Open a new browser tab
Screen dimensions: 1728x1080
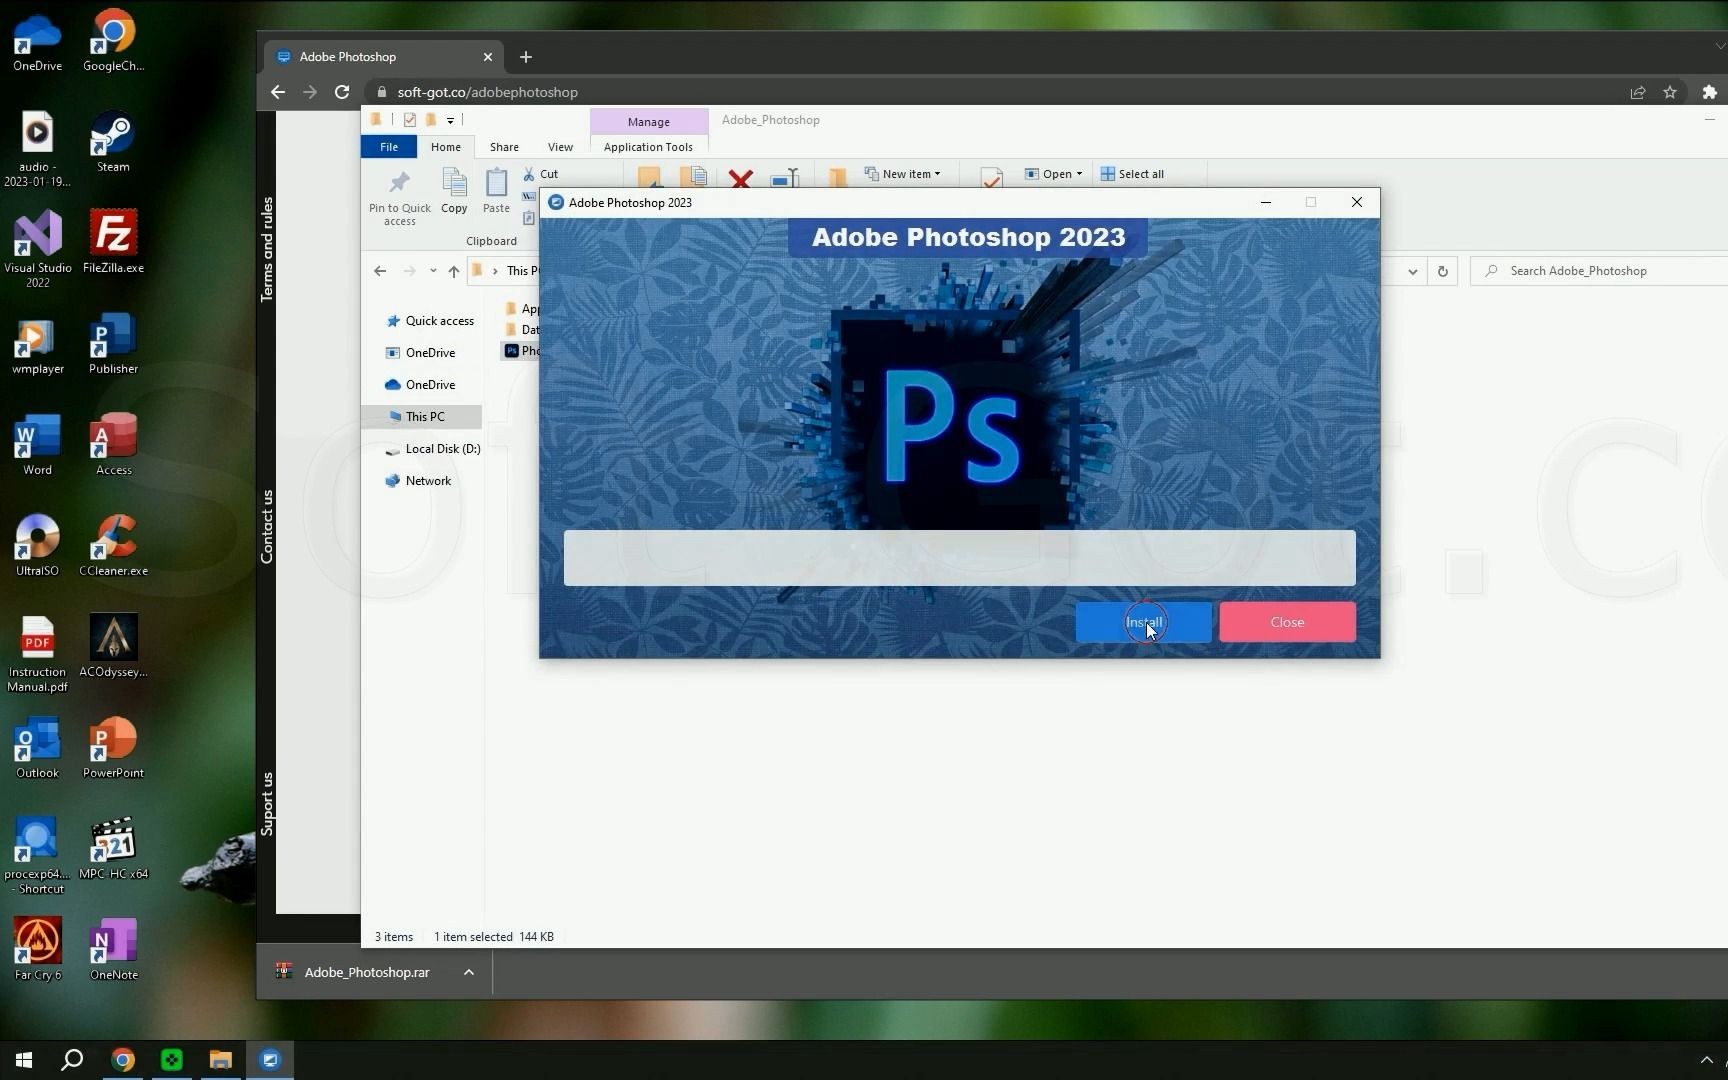pyautogui.click(x=526, y=57)
